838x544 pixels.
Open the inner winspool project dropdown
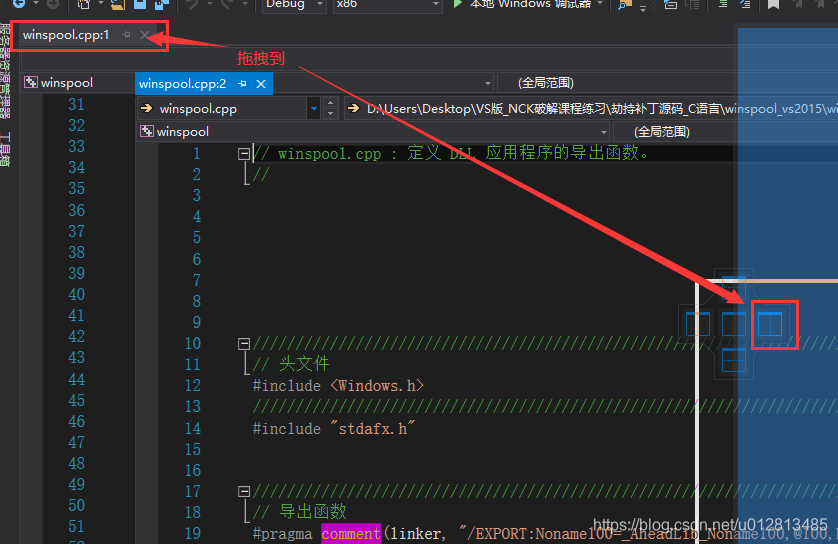point(373,131)
